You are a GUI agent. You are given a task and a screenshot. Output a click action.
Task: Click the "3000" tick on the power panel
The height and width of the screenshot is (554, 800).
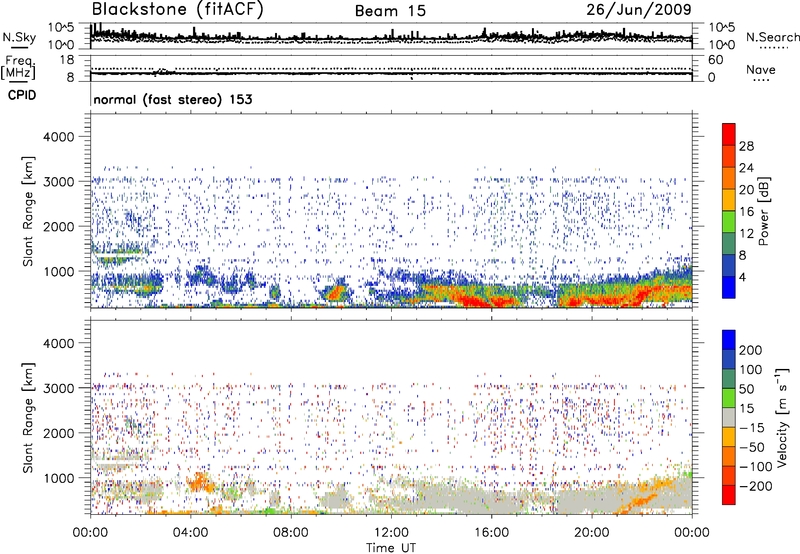(59, 182)
